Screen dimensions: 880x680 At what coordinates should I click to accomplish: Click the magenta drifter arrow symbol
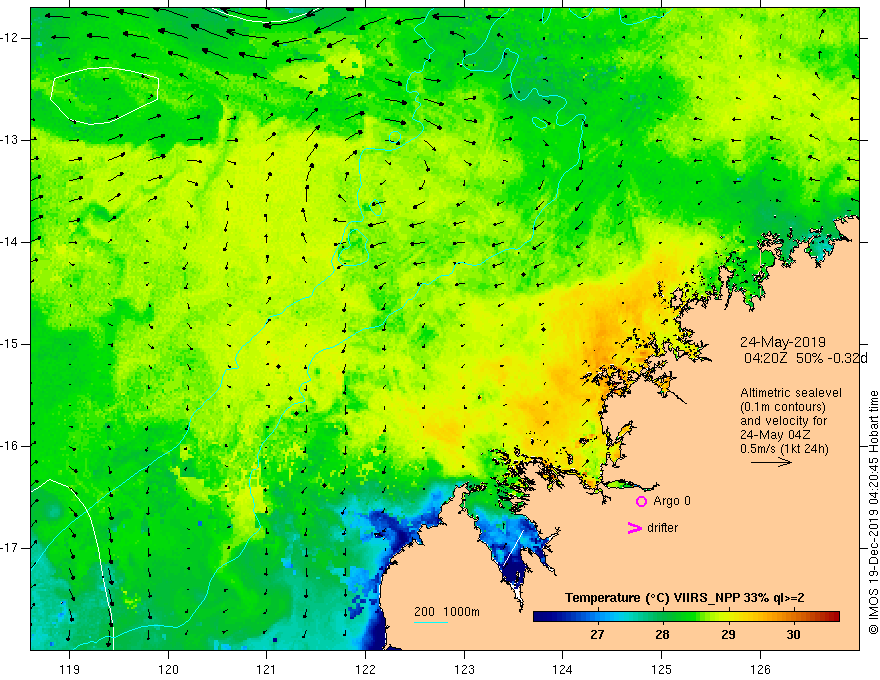coord(634,528)
